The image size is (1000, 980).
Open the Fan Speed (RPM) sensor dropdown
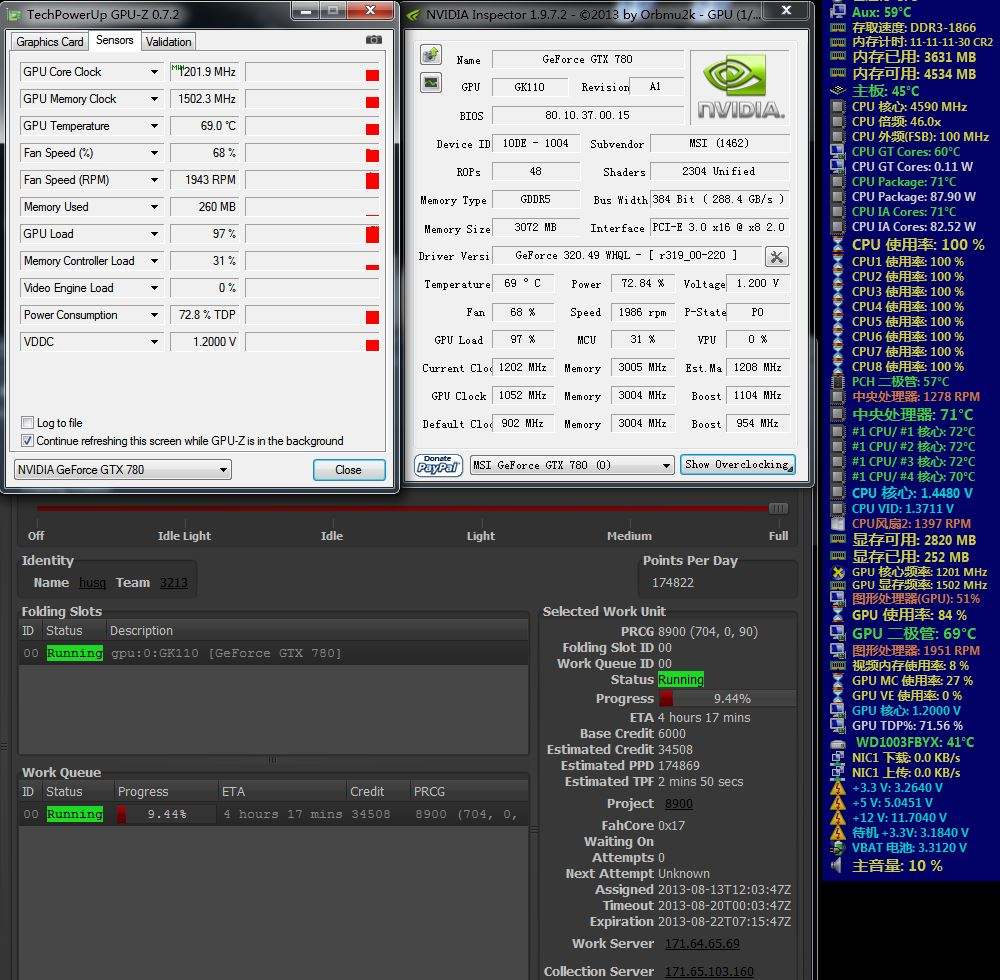coord(154,180)
